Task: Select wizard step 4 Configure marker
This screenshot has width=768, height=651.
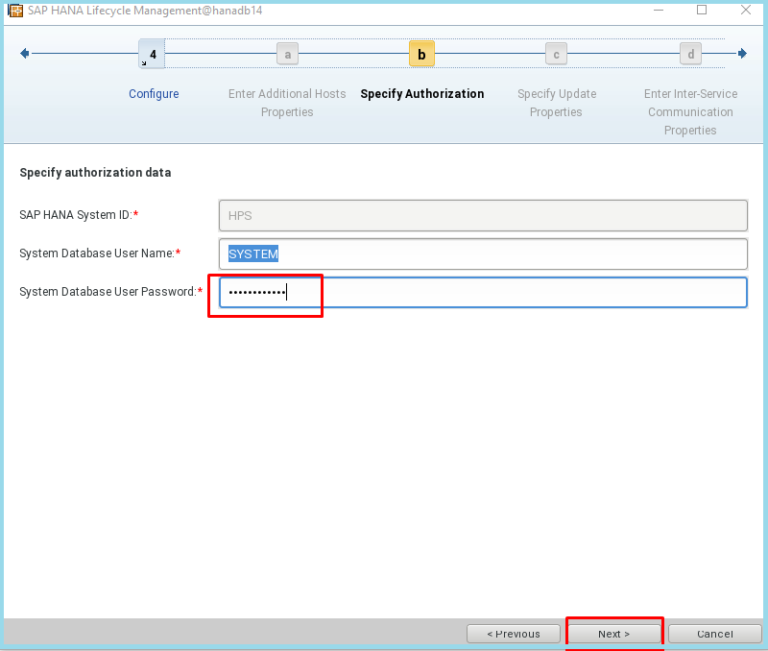Action: point(152,54)
